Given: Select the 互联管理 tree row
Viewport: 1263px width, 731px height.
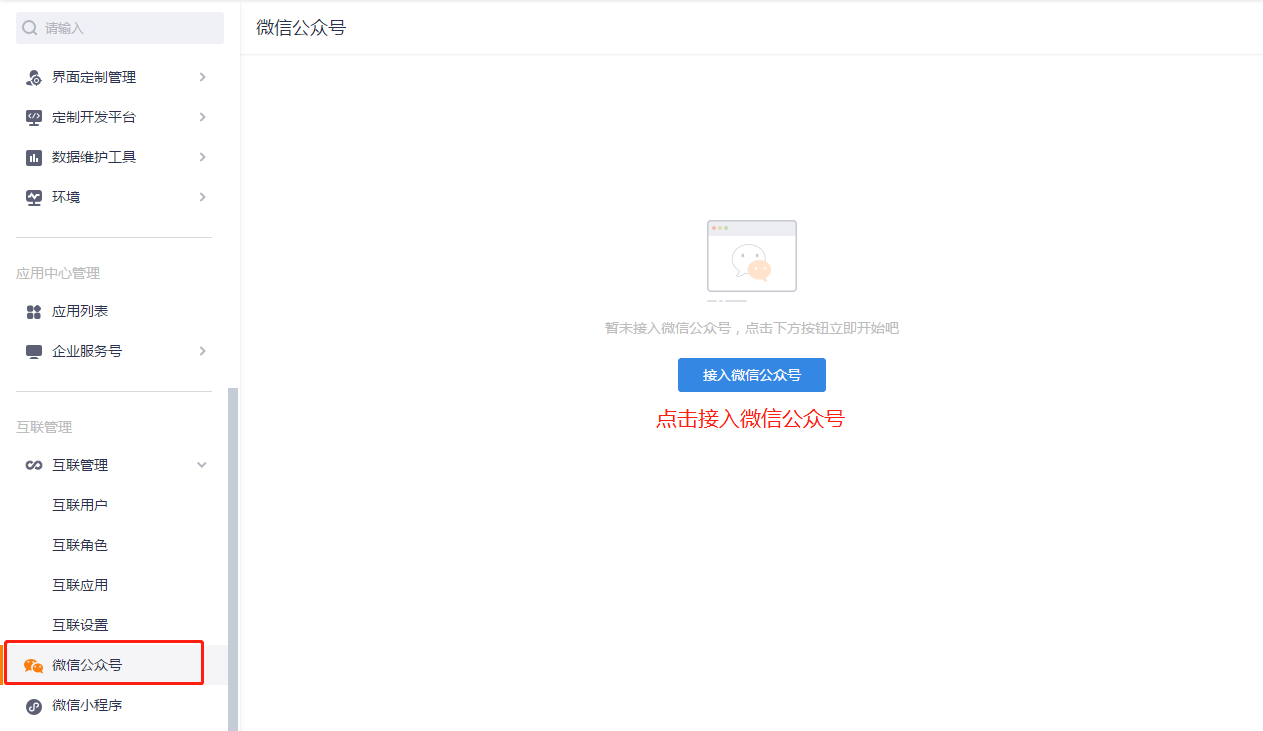Looking at the screenshot, I should coord(114,465).
